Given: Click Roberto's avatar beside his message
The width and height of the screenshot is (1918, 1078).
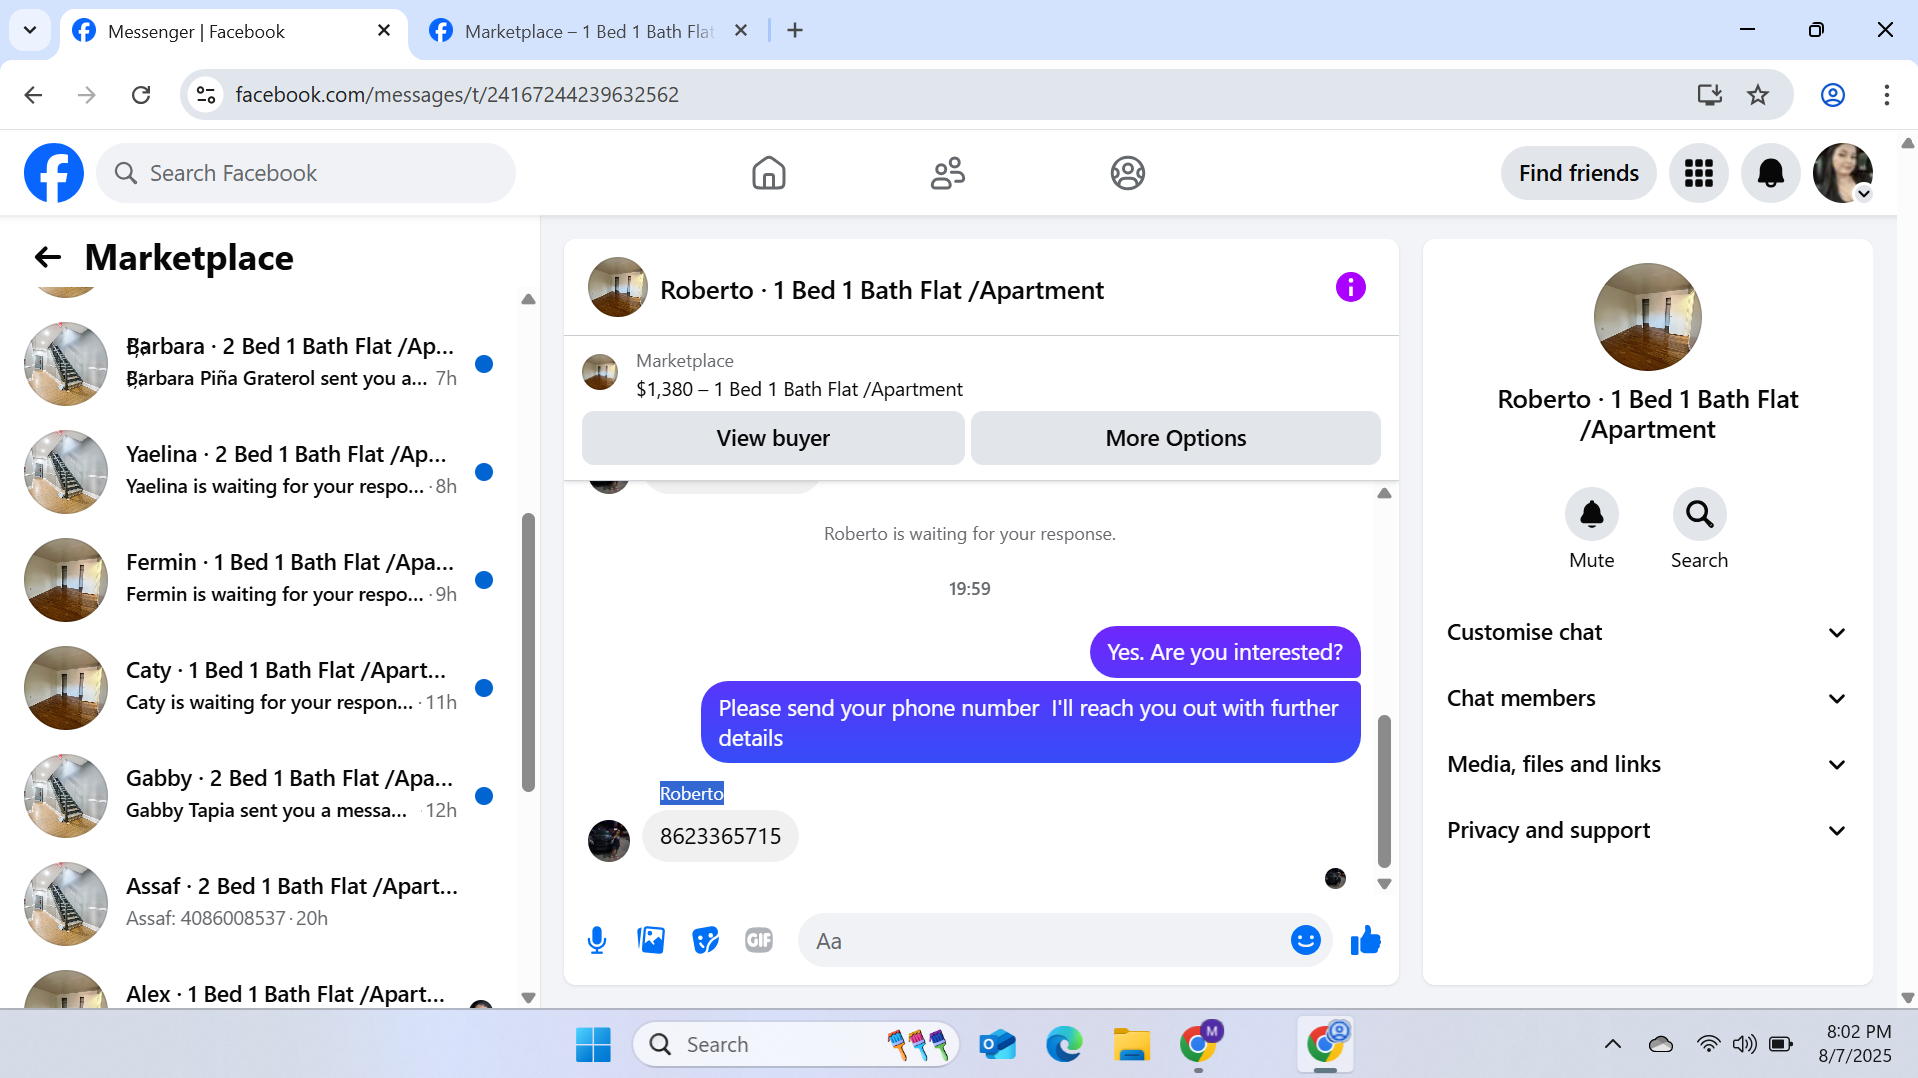Looking at the screenshot, I should point(608,840).
